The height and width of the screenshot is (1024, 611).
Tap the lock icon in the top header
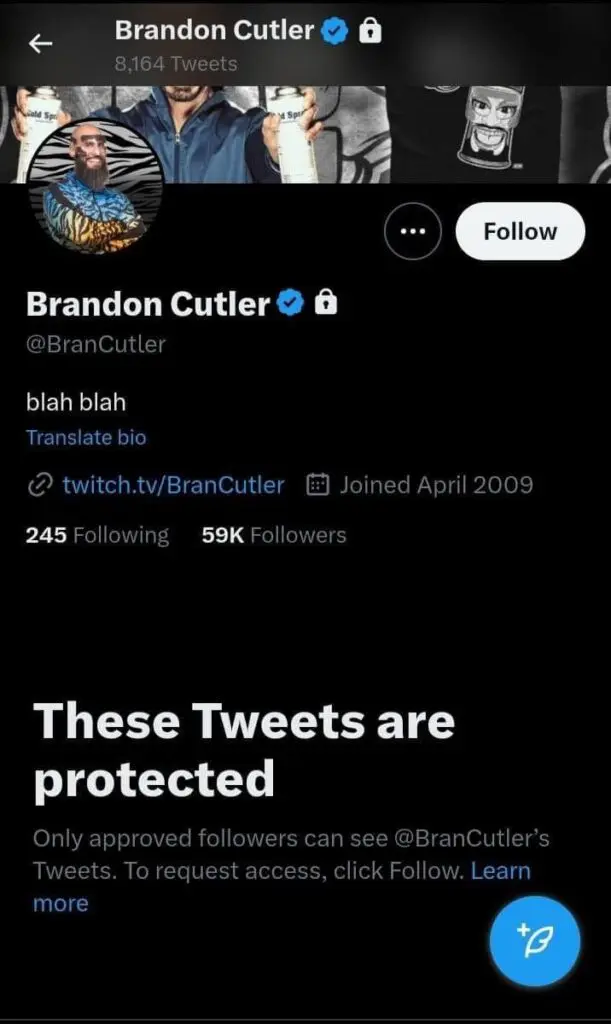pos(370,31)
